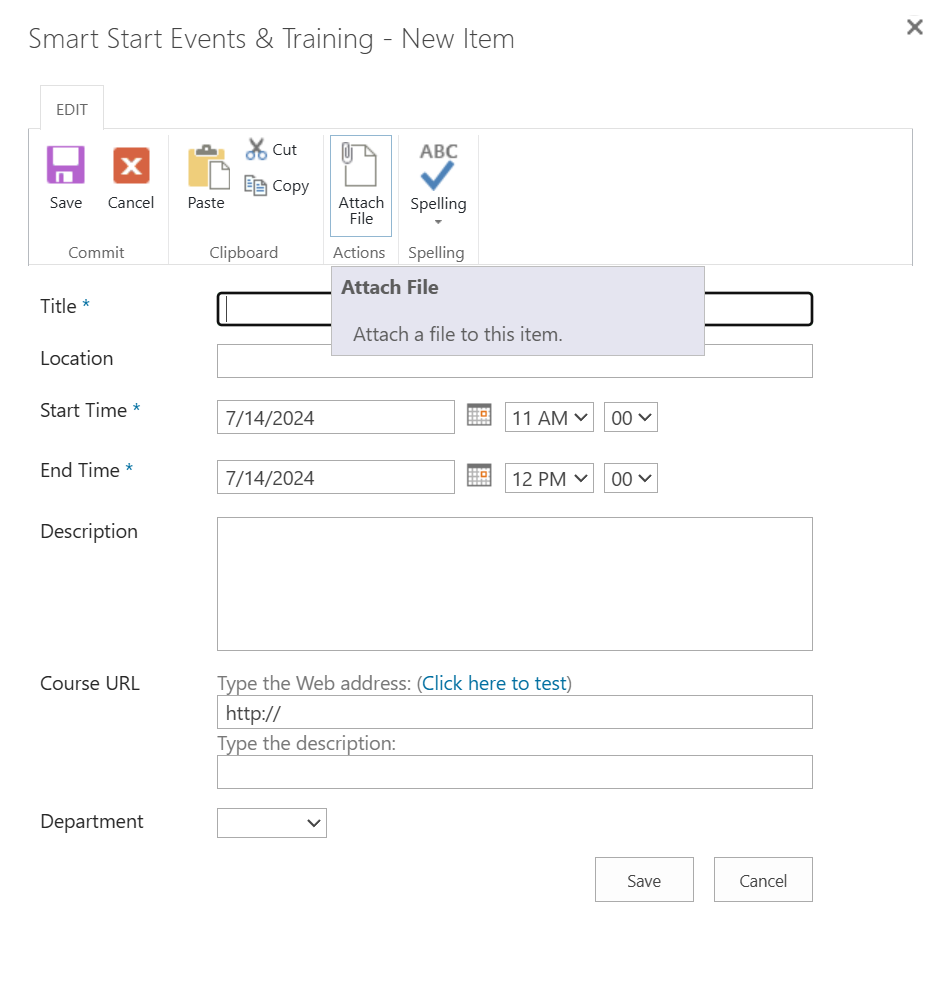Screen dimensions: 943x997
Task: Close the New Item dialog
Action: pos(914,27)
